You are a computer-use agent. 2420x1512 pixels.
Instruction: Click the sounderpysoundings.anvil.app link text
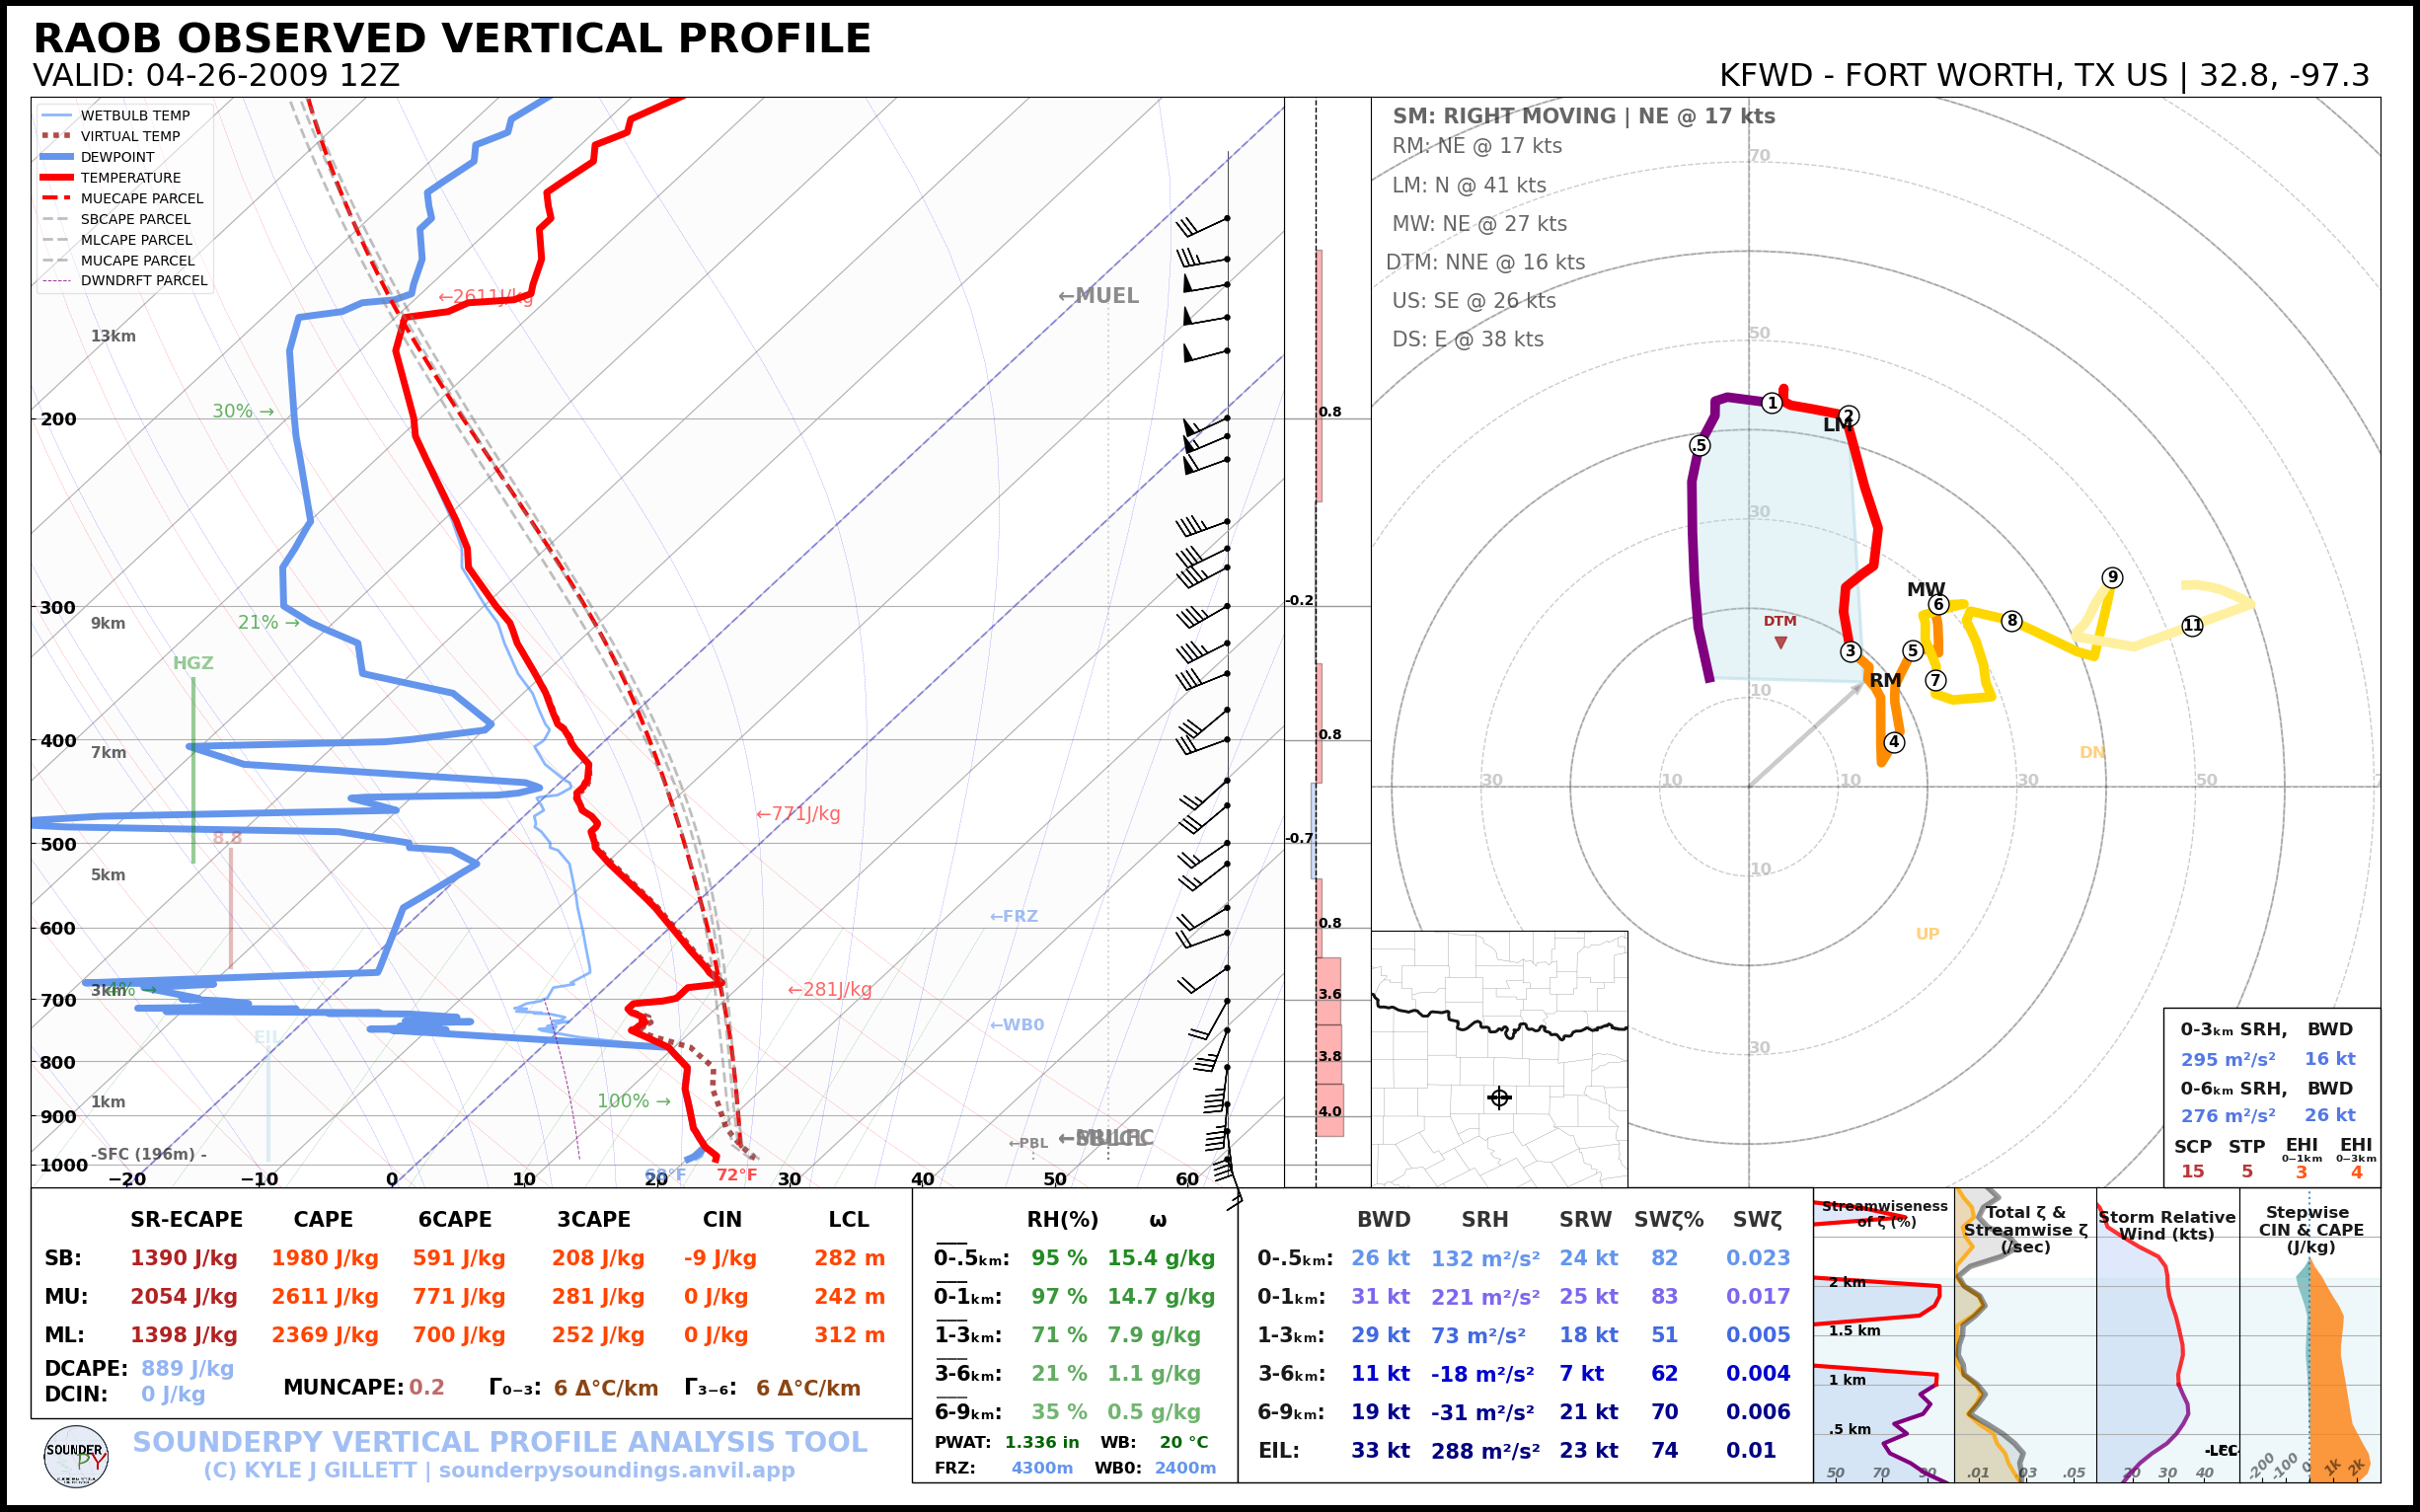coord(616,1470)
